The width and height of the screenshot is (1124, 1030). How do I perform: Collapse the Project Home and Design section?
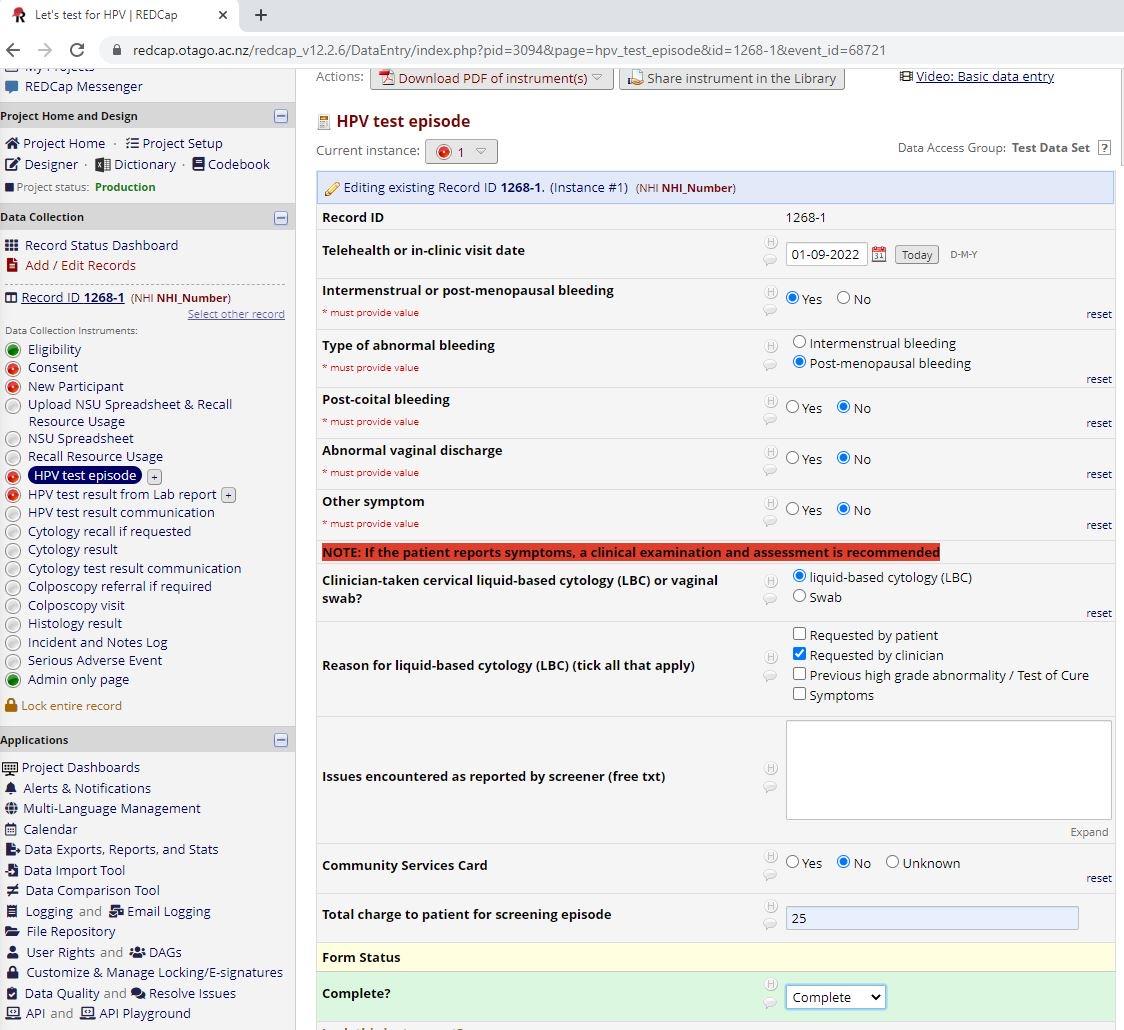coord(281,116)
